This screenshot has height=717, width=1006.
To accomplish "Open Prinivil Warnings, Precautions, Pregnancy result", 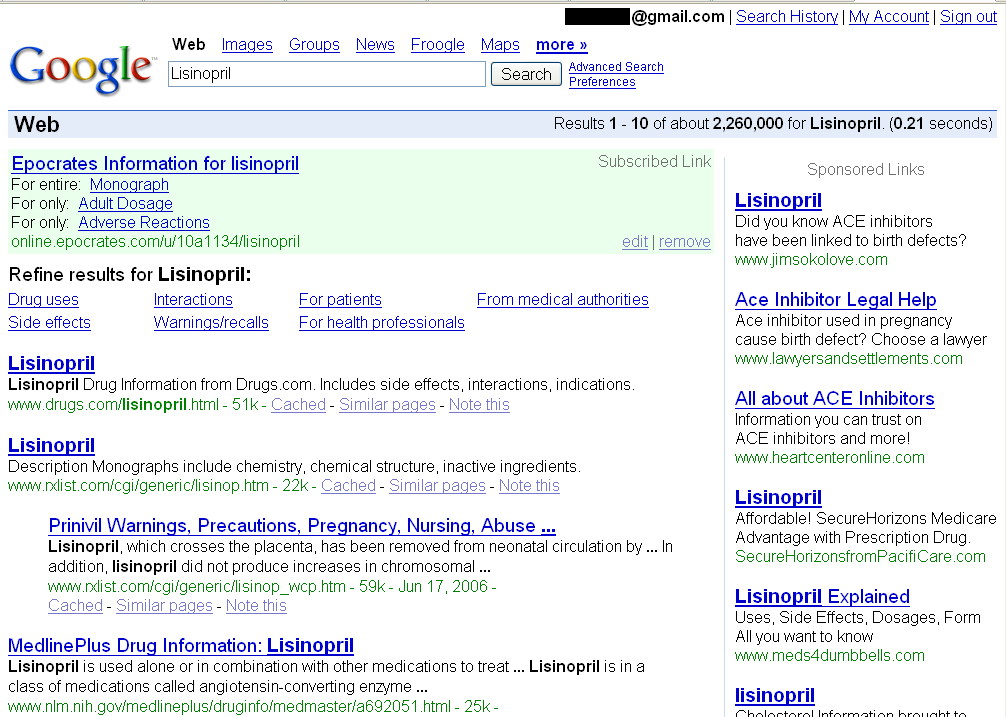I will pyautogui.click(x=302, y=526).
